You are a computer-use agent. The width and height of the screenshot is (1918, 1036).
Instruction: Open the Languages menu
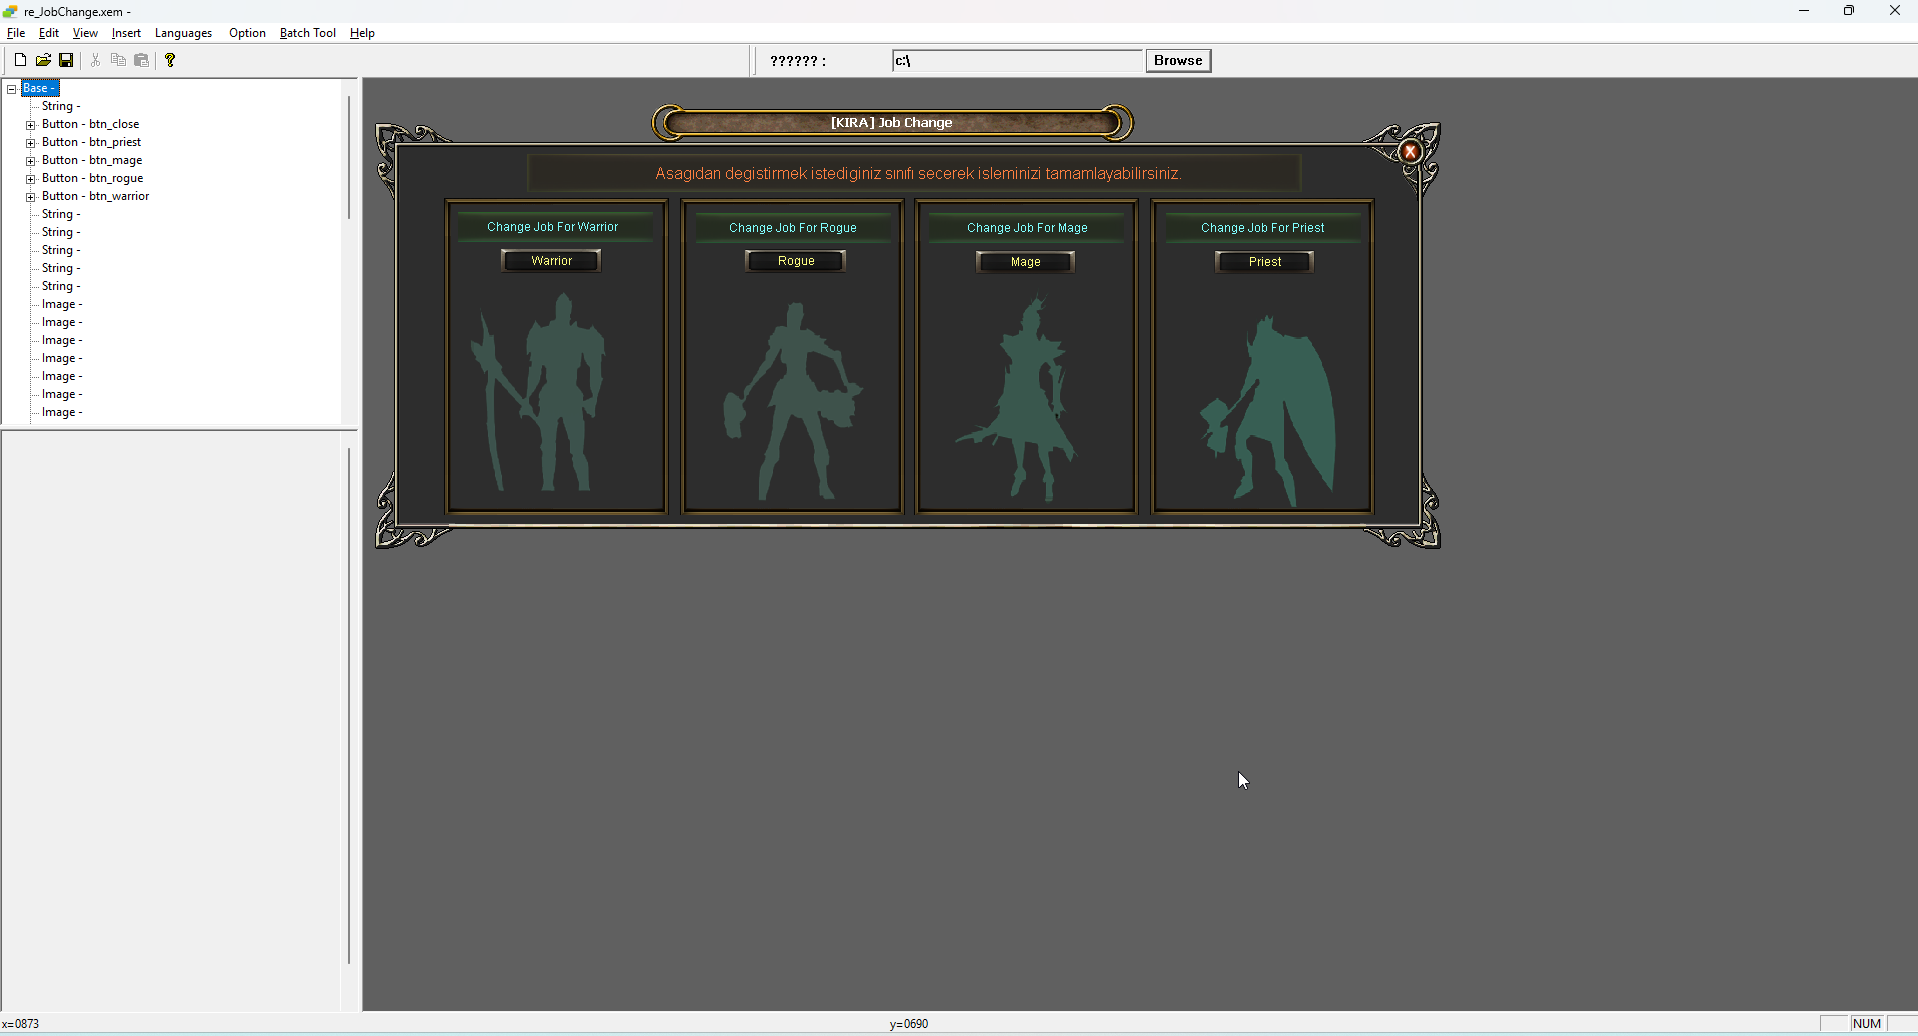pyautogui.click(x=183, y=33)
